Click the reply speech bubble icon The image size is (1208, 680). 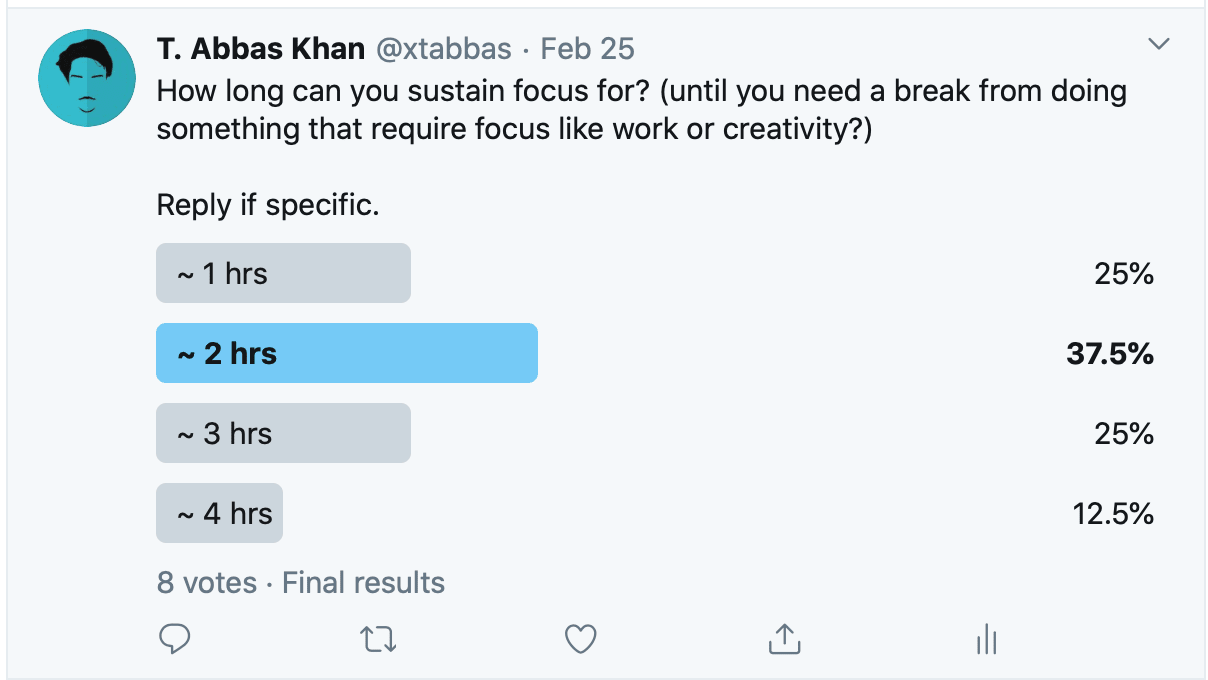175,639
